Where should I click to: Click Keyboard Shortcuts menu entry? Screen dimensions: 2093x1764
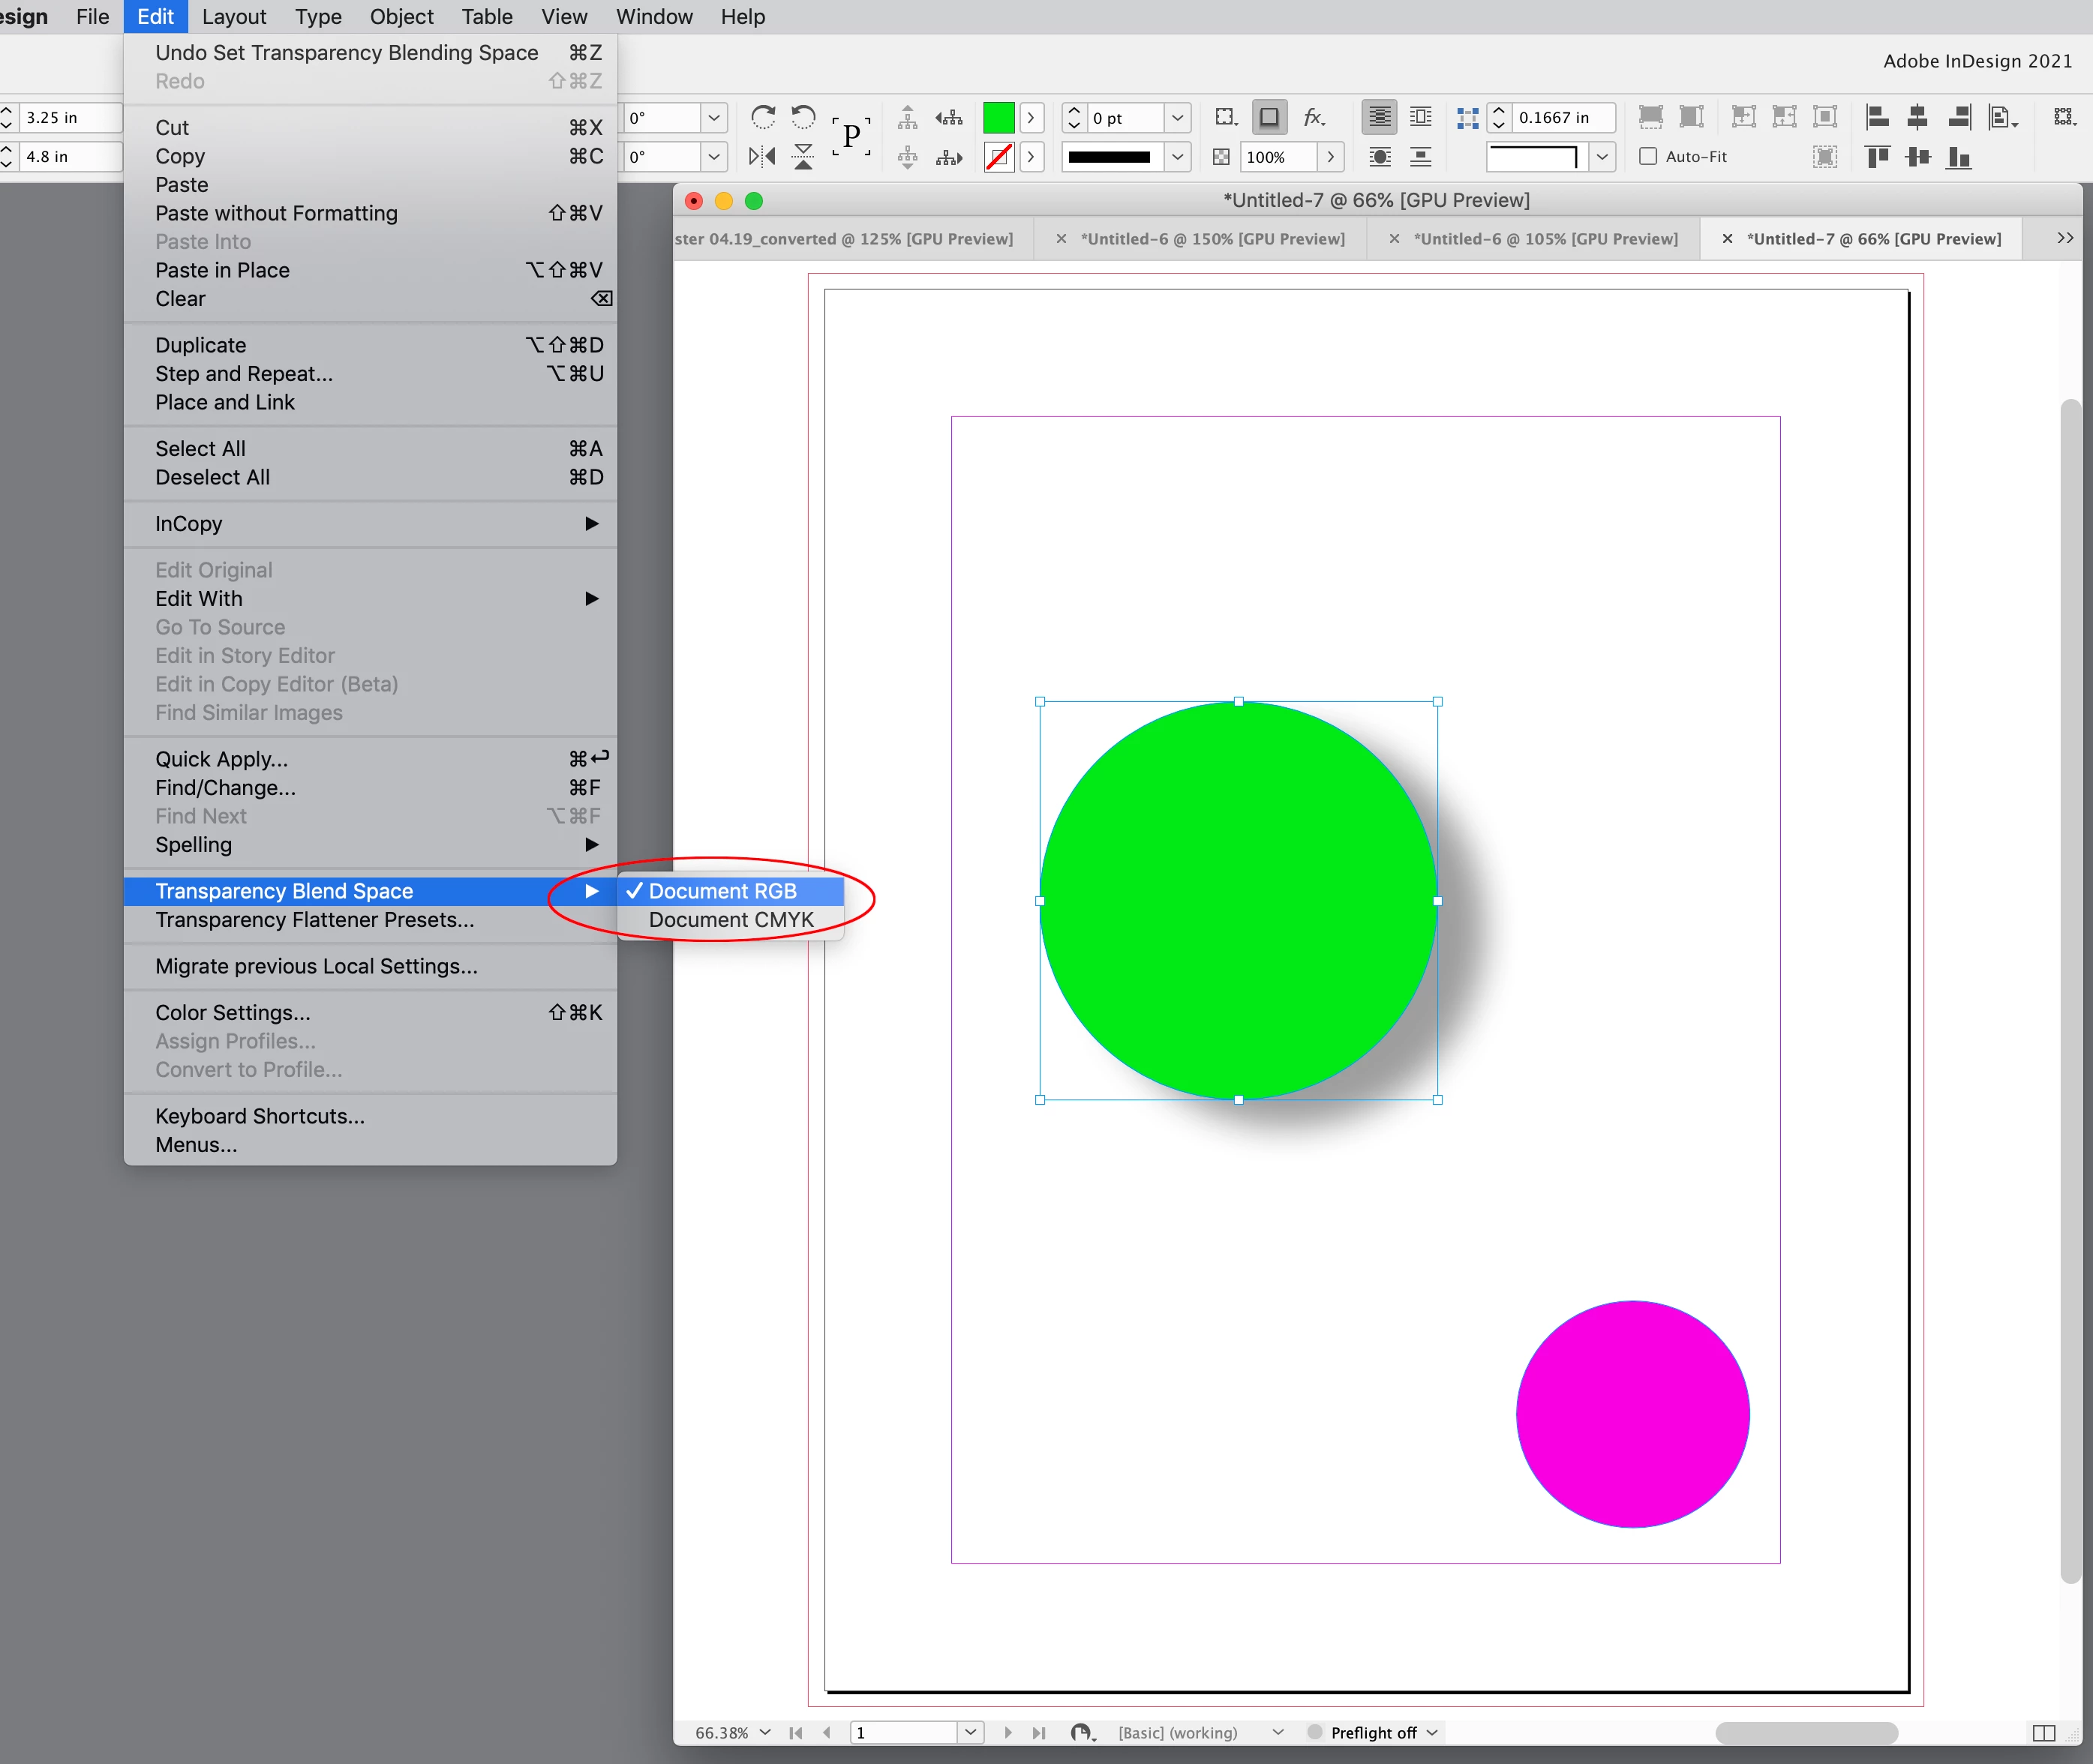[260, 1116]
